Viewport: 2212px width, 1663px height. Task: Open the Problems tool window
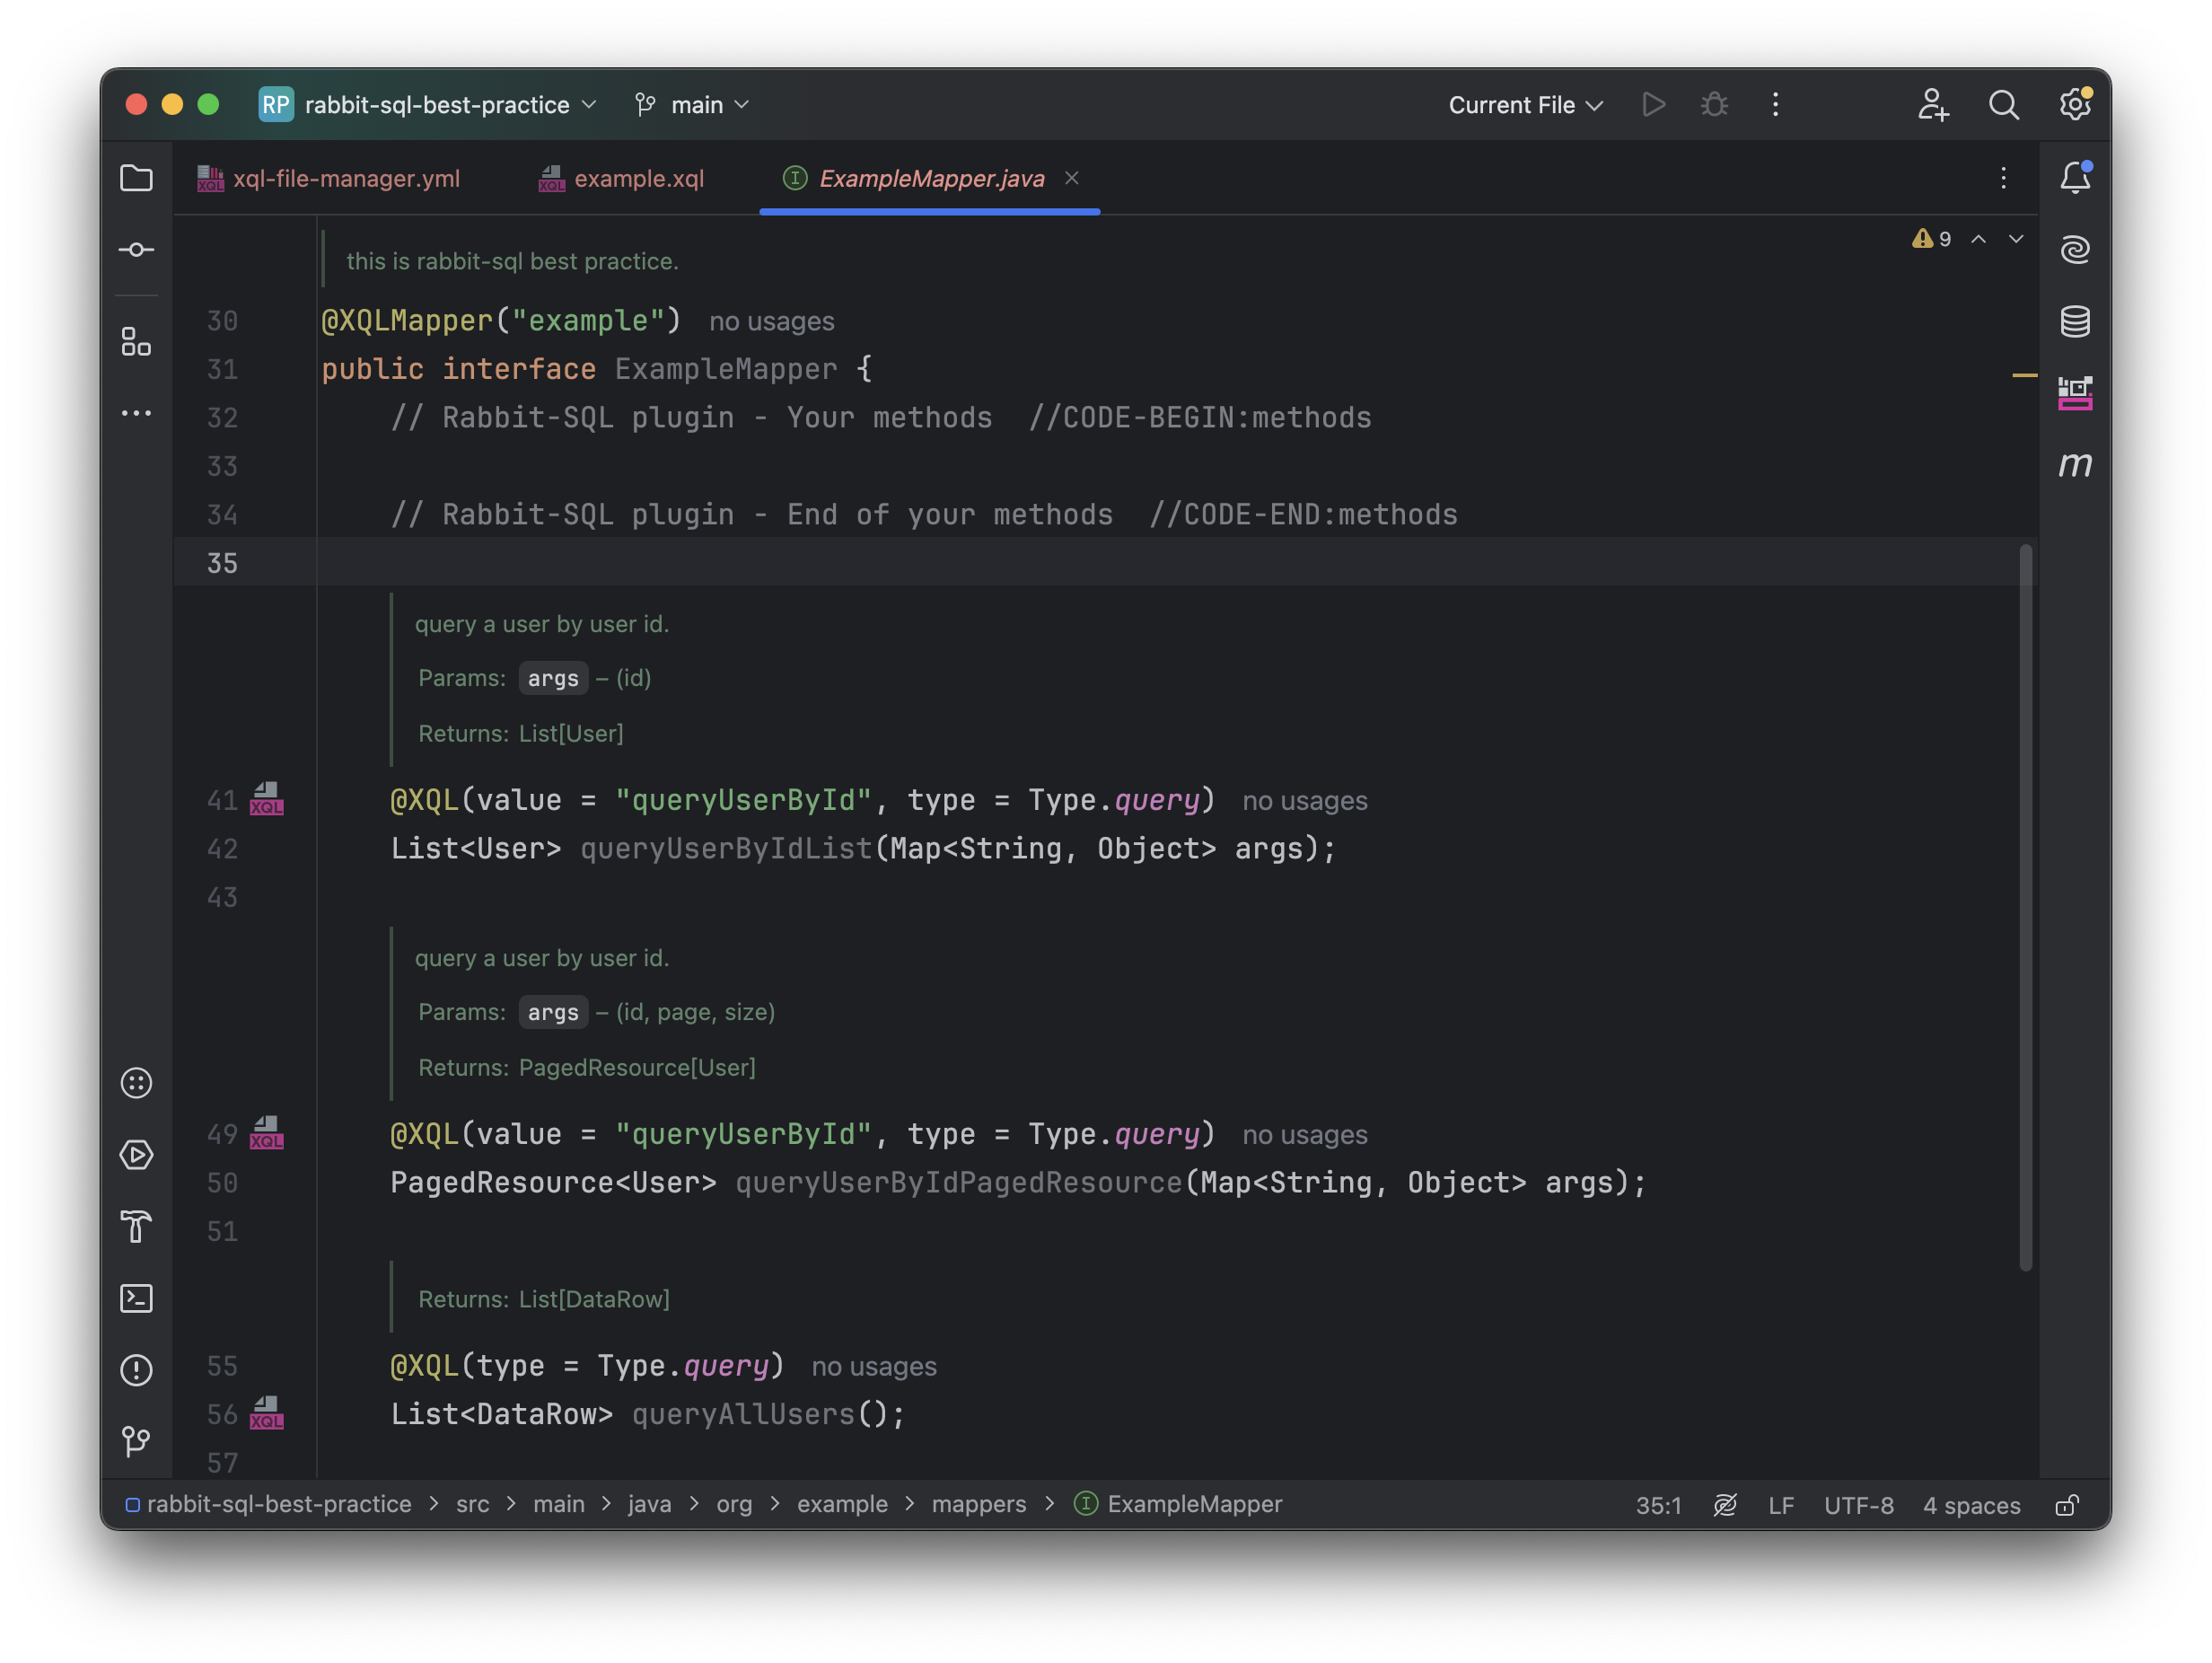(x=136, y=1371)
